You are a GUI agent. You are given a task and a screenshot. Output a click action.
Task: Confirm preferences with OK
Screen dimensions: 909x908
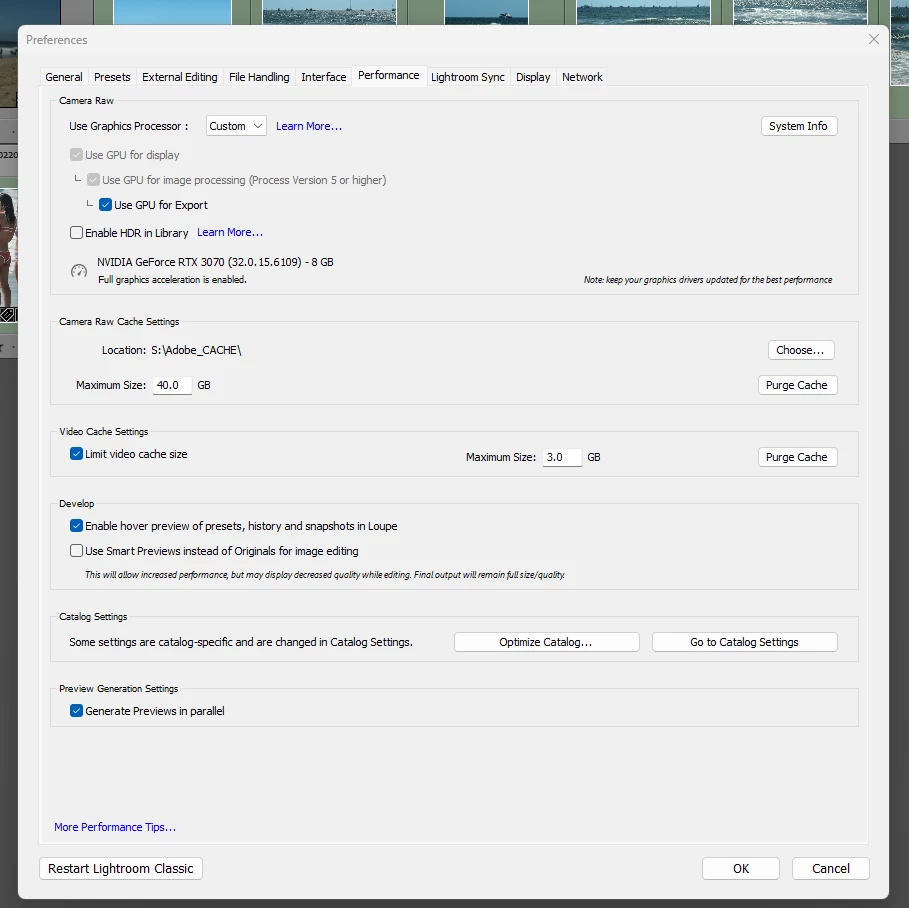click(741, 869)
